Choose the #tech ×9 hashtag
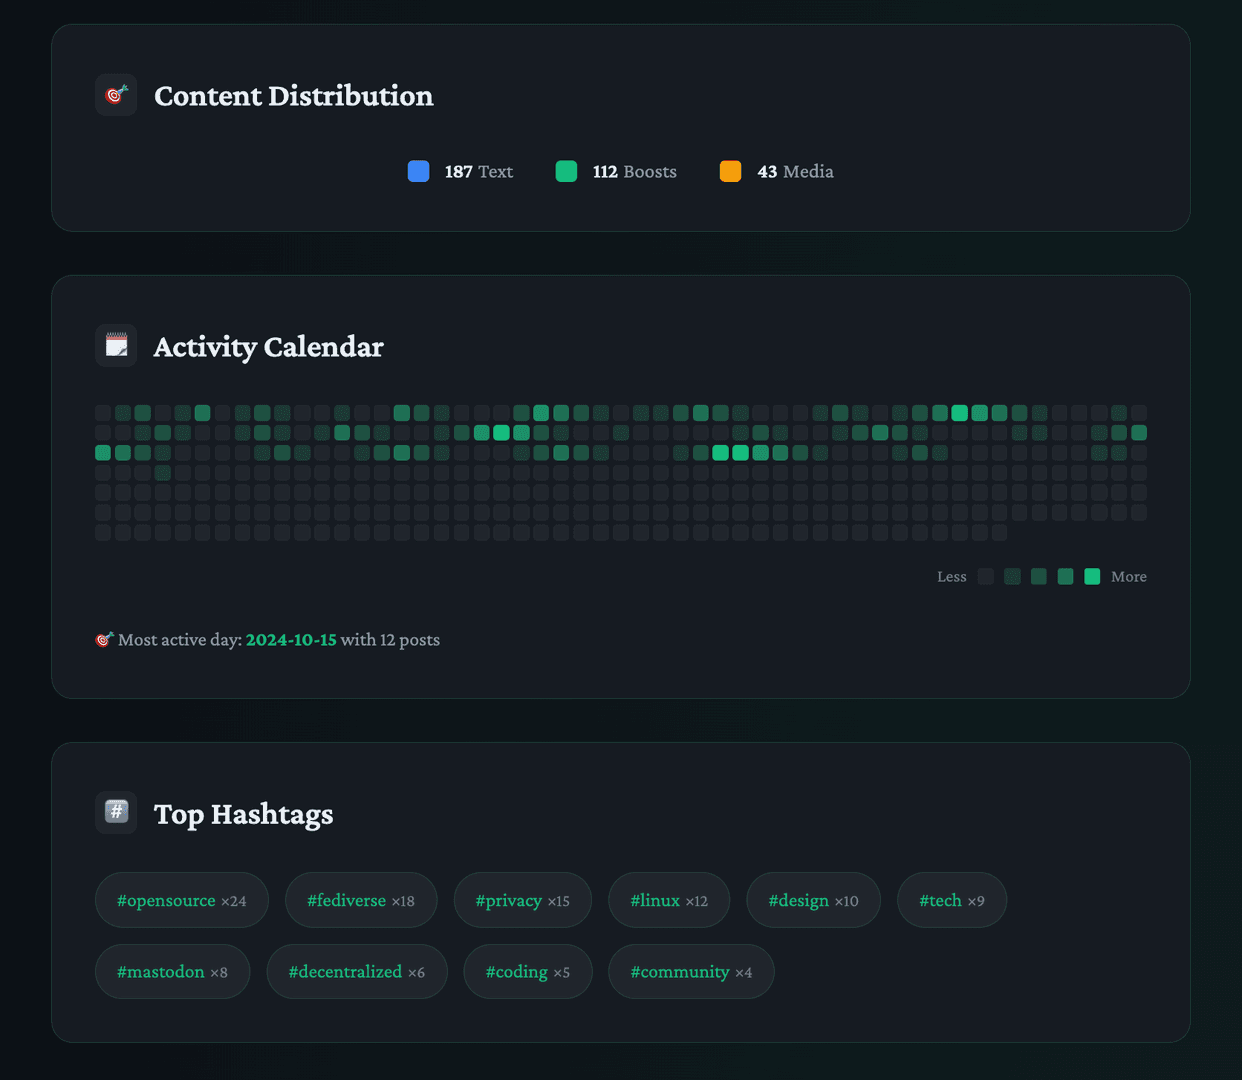1242x1080 pixels. (952, 900)
